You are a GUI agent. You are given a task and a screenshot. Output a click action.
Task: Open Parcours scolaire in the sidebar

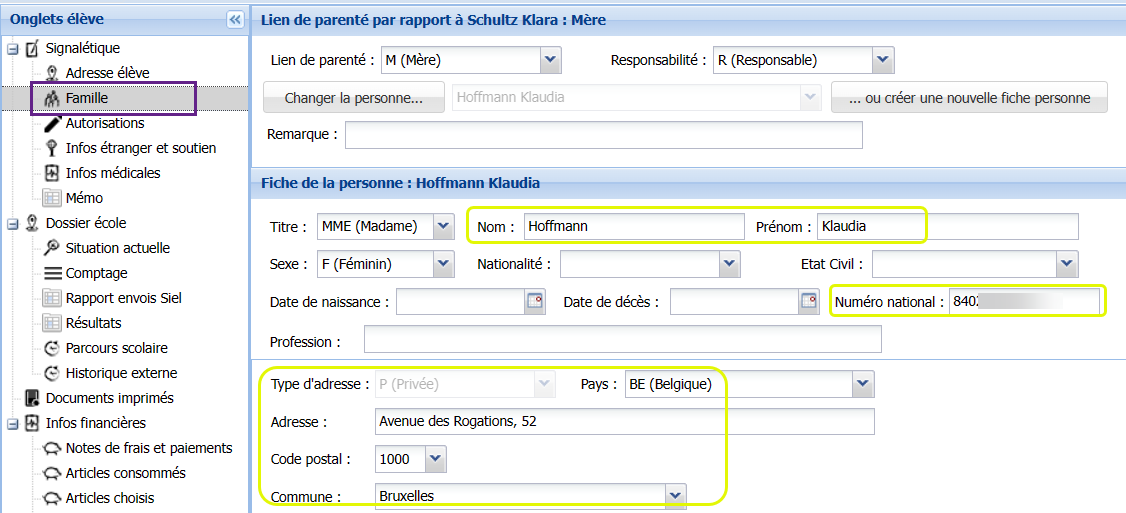pyautogui.click(x=116, y=348)
